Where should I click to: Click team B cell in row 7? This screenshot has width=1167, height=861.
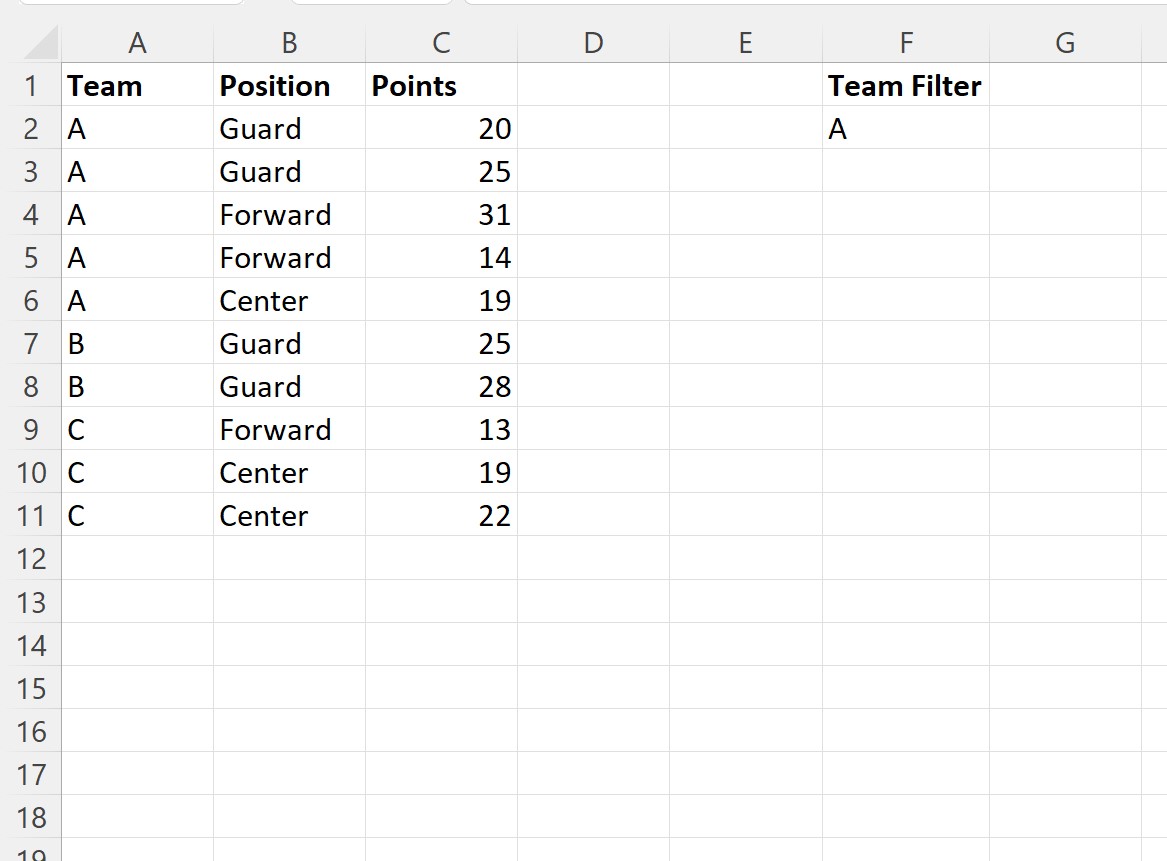[138, 344]
